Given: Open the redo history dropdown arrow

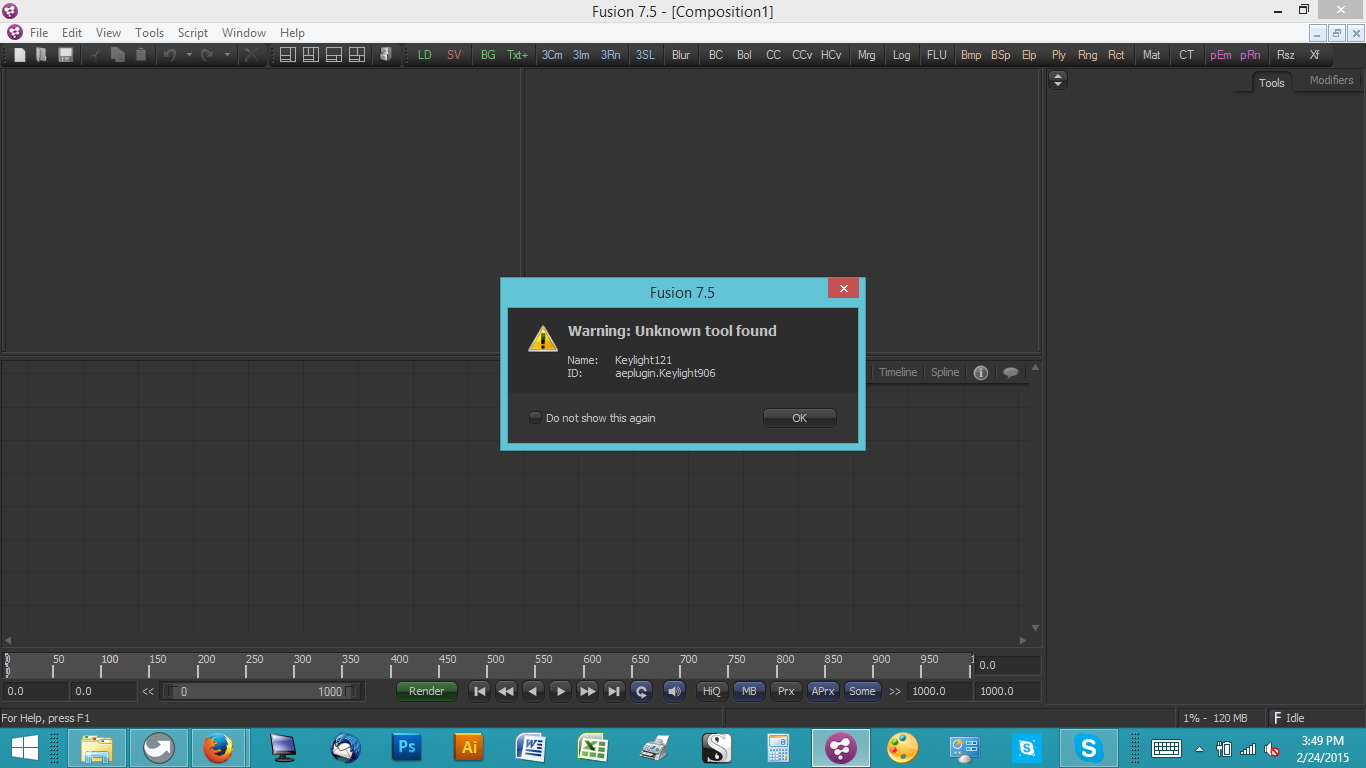Looking at the screenshot, I should (227, 55).
